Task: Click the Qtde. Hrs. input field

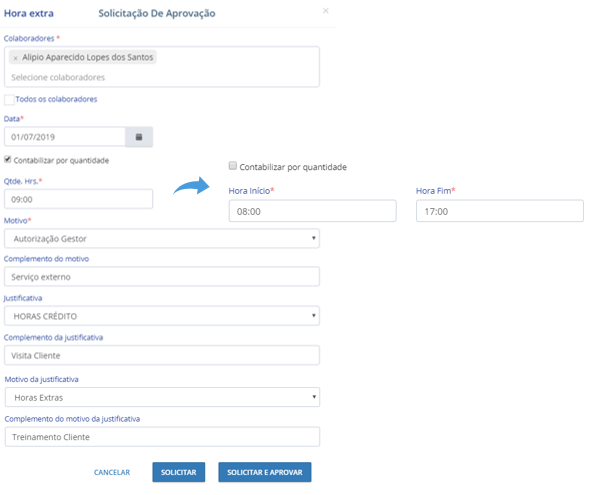Action: (78, 199)
